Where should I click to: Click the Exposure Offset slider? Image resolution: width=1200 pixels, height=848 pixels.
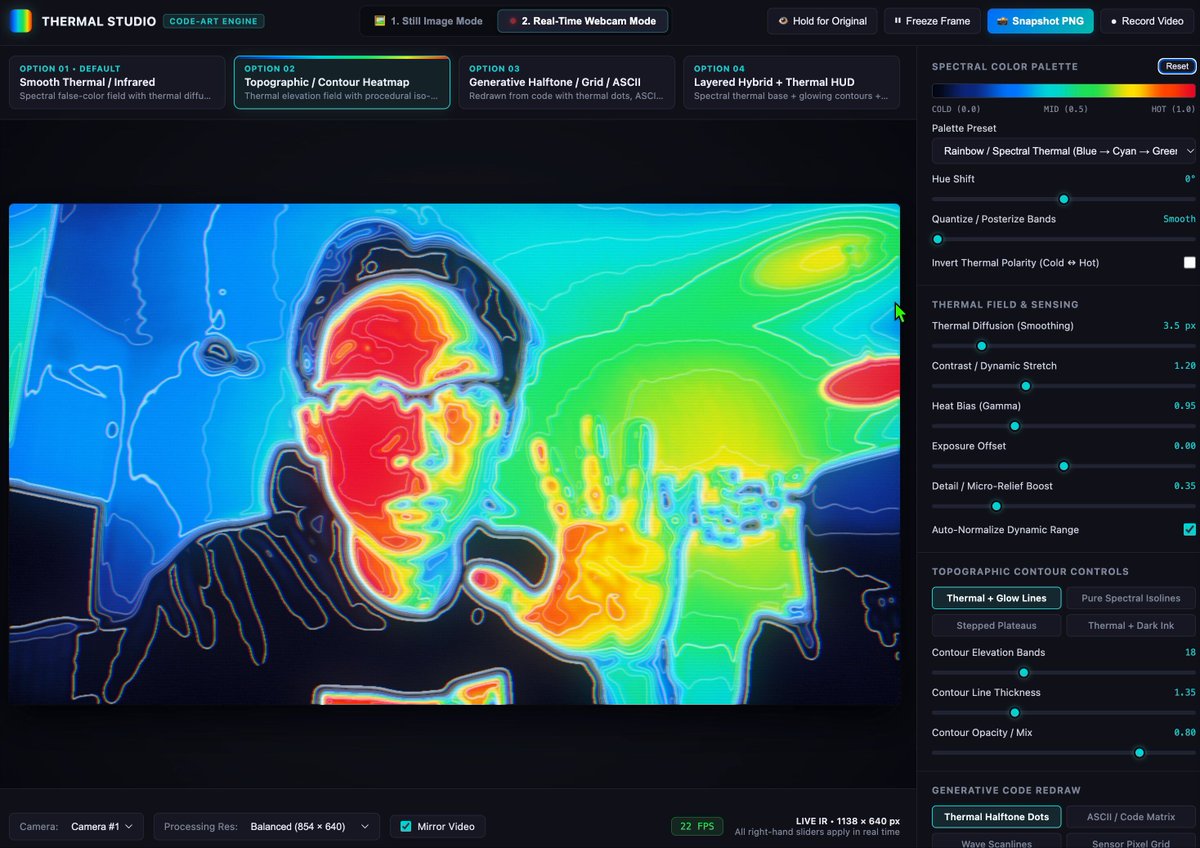(x=1064, y=466)
